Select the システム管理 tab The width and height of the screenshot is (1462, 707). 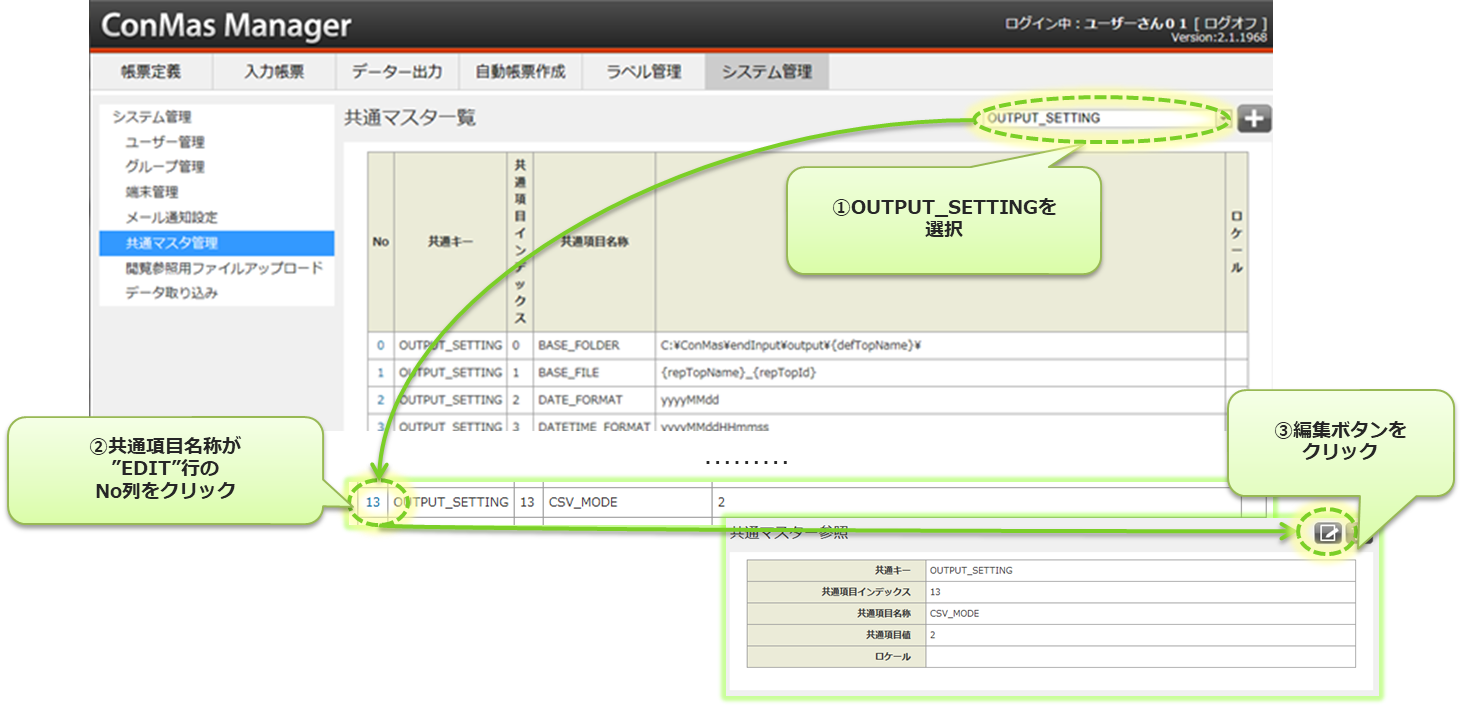pyautogui.click(x=767, y=72)
